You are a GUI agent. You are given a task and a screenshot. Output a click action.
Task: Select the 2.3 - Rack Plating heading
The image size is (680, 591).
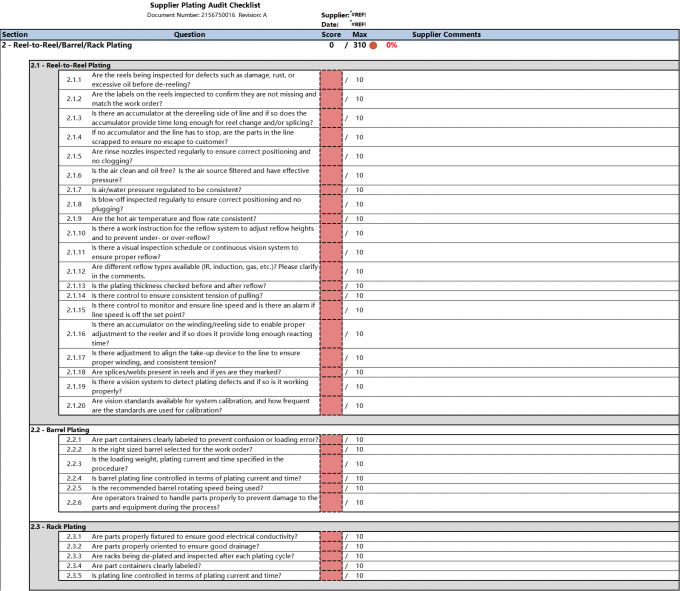pyautogui.click(x=58, y=526)
